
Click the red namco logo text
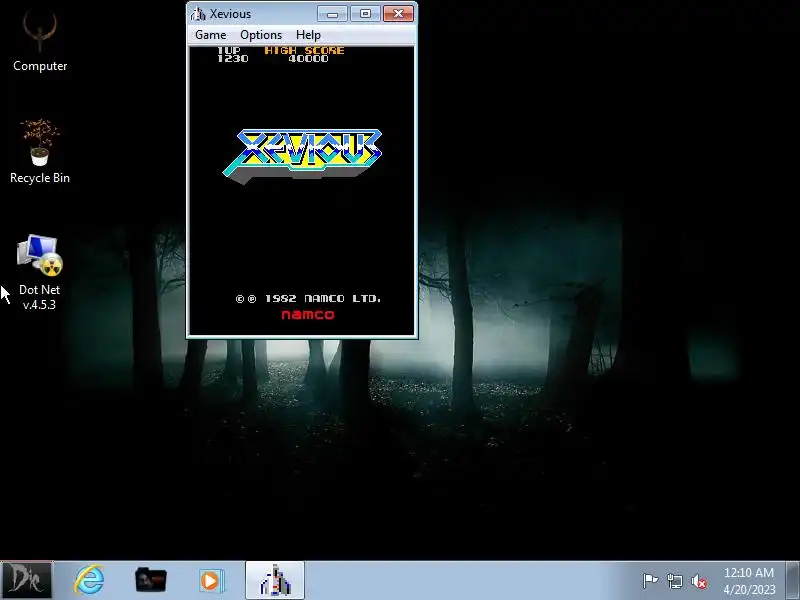point(308,315)
